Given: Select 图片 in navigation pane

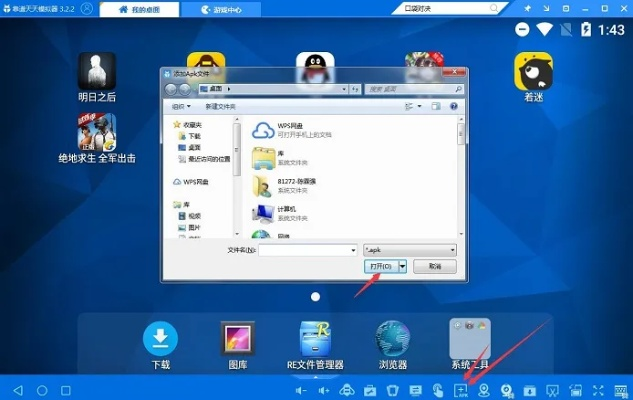Looking at the screenshot, I should click(190, 227).
